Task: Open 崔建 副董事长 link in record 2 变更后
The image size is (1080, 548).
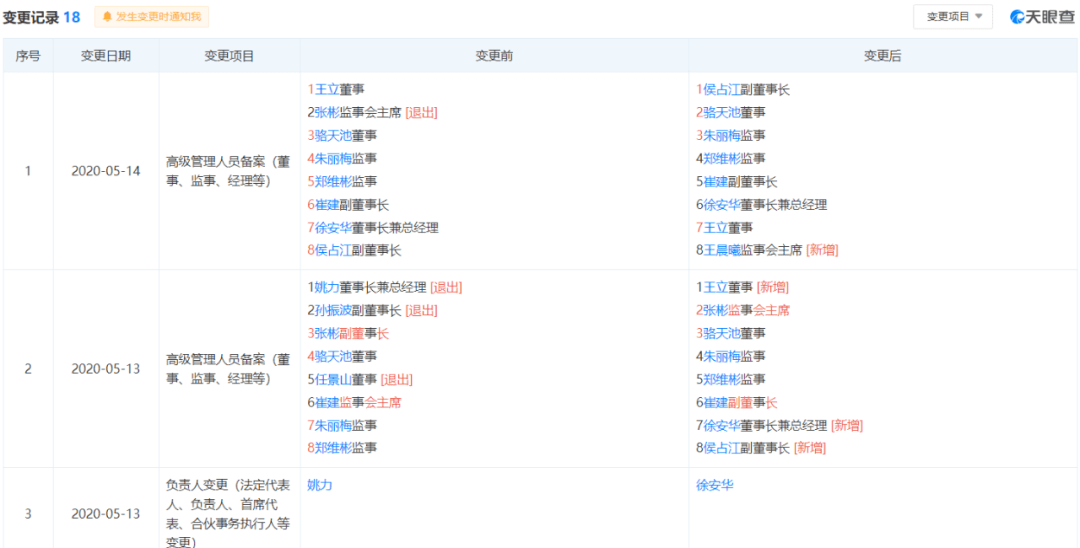Action: (x=716, y=402)
